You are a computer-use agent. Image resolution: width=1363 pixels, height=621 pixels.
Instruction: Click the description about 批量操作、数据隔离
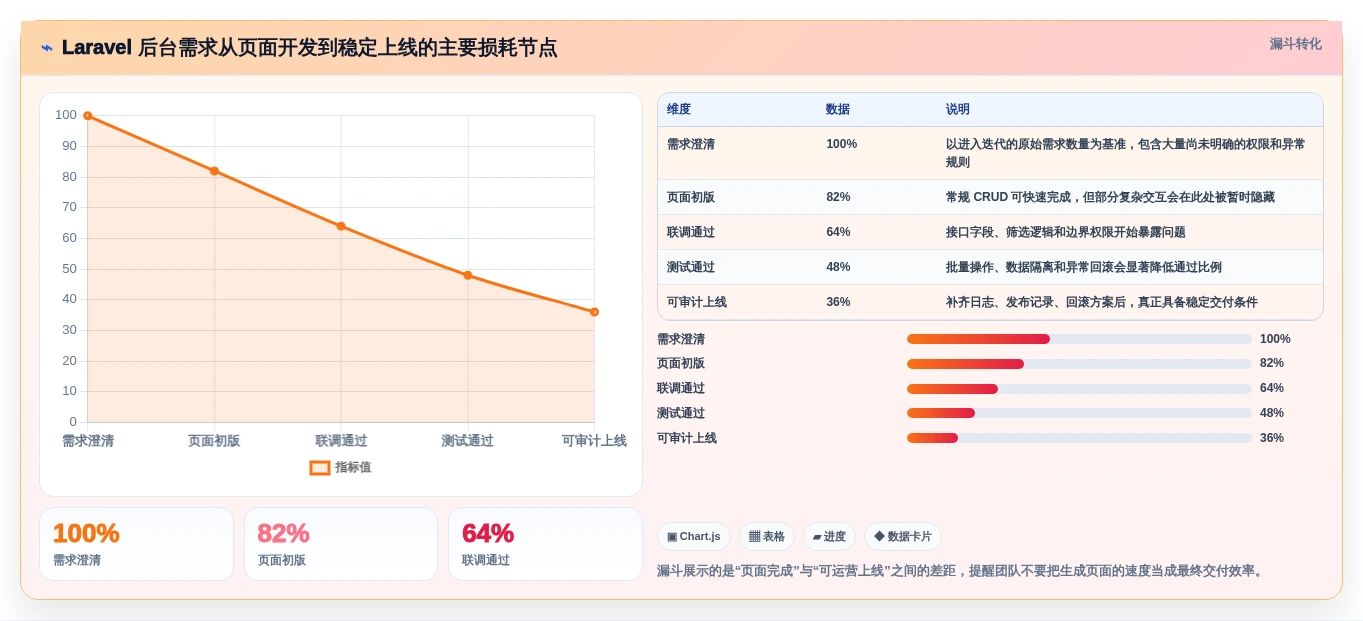pos(1084,267)
